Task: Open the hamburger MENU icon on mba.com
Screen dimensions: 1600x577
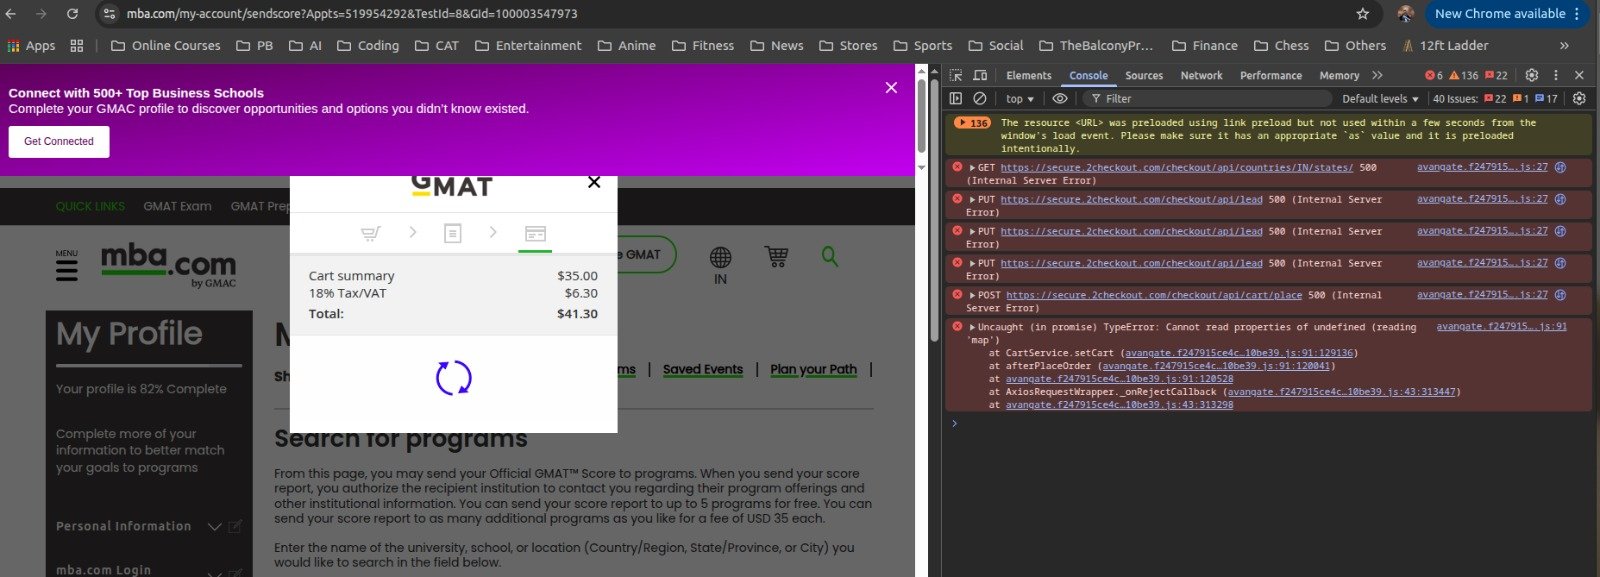Action: tap(66, 269)
